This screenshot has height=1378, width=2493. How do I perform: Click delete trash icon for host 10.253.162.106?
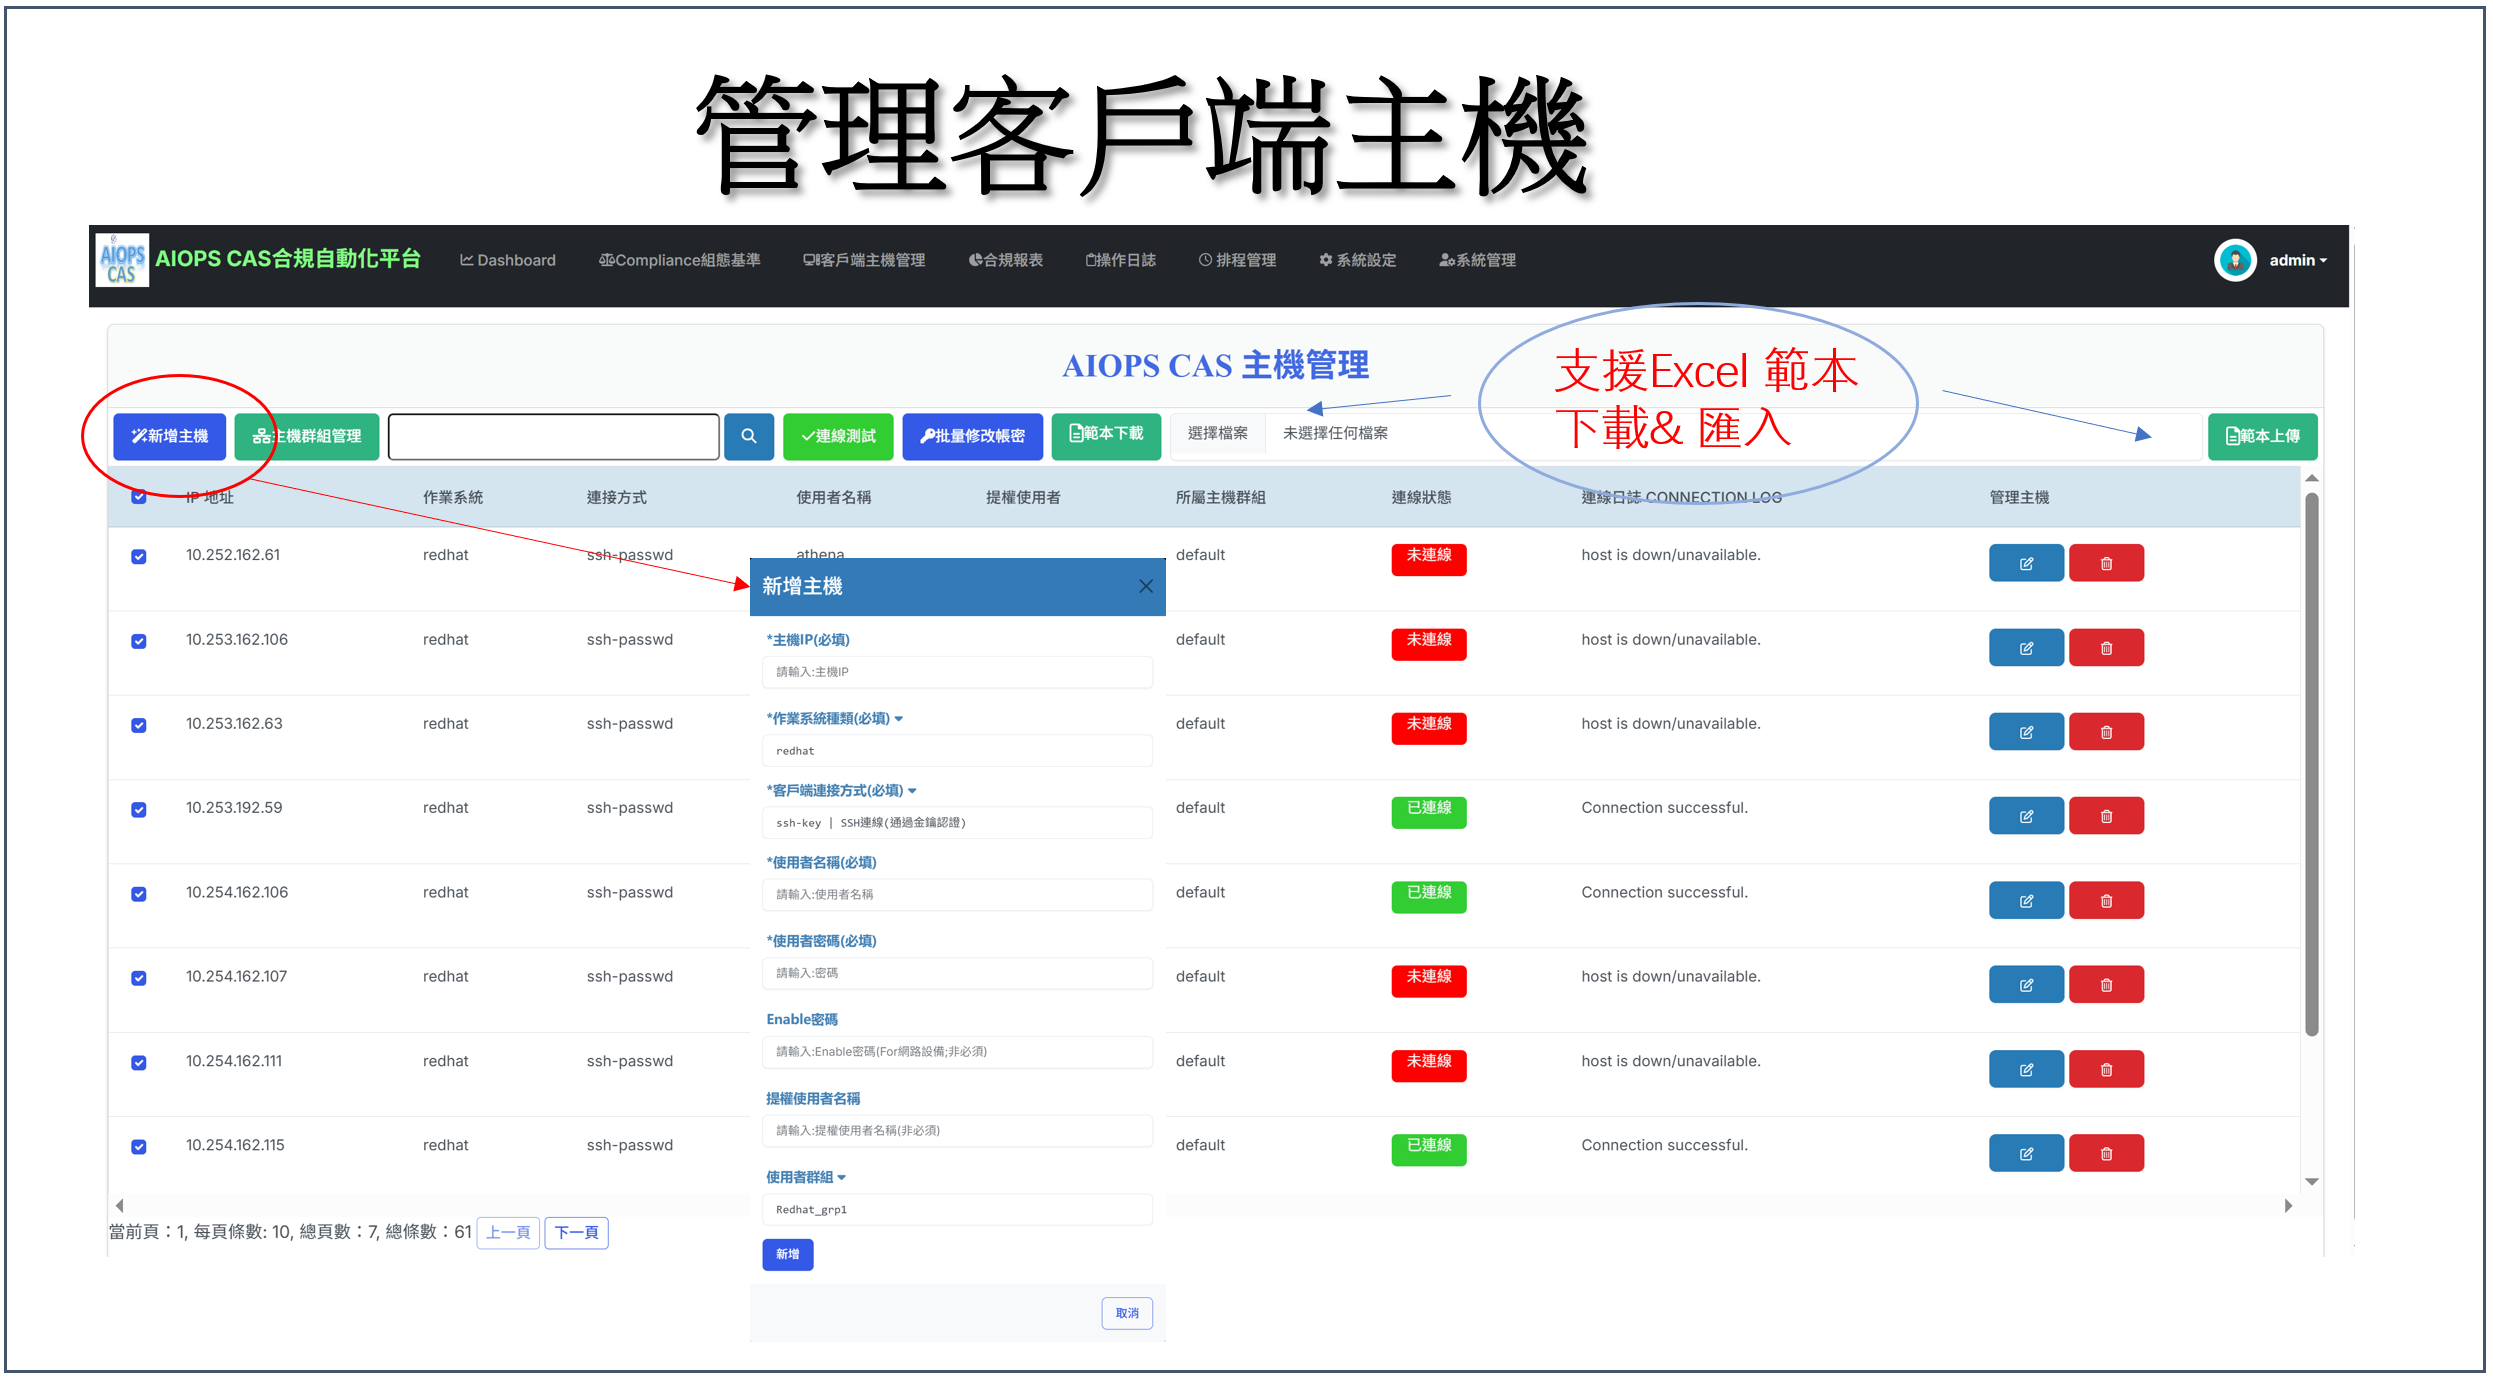[x=2105, y=647]
